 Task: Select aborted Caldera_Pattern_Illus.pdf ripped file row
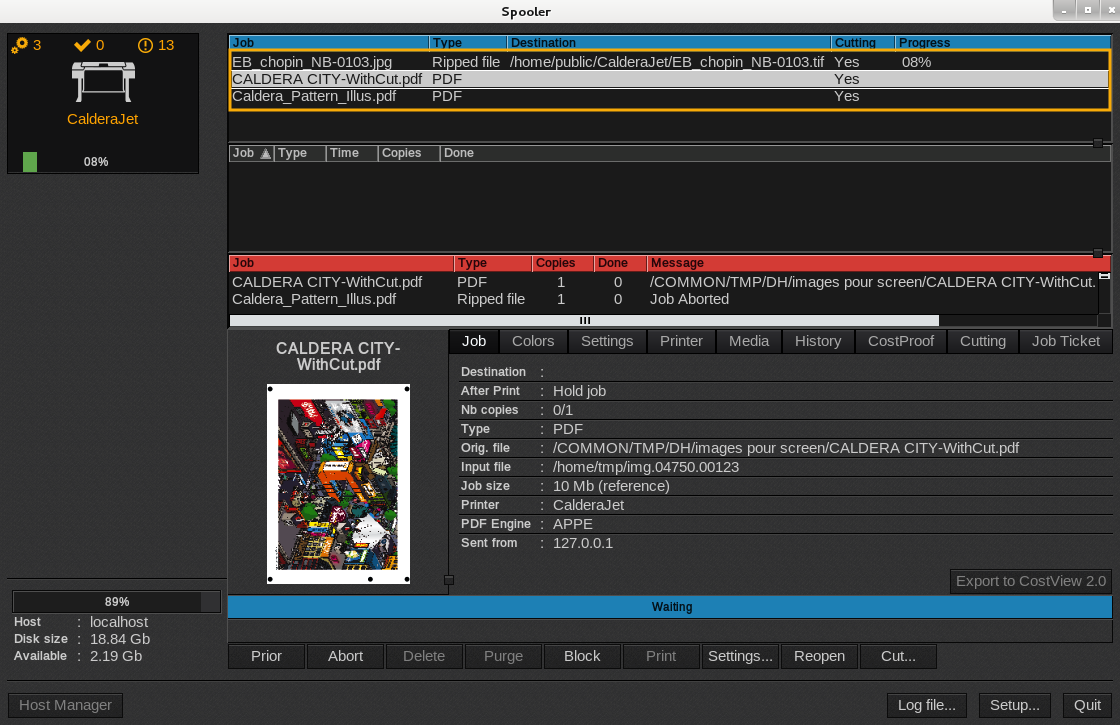[x=314, y=299]
